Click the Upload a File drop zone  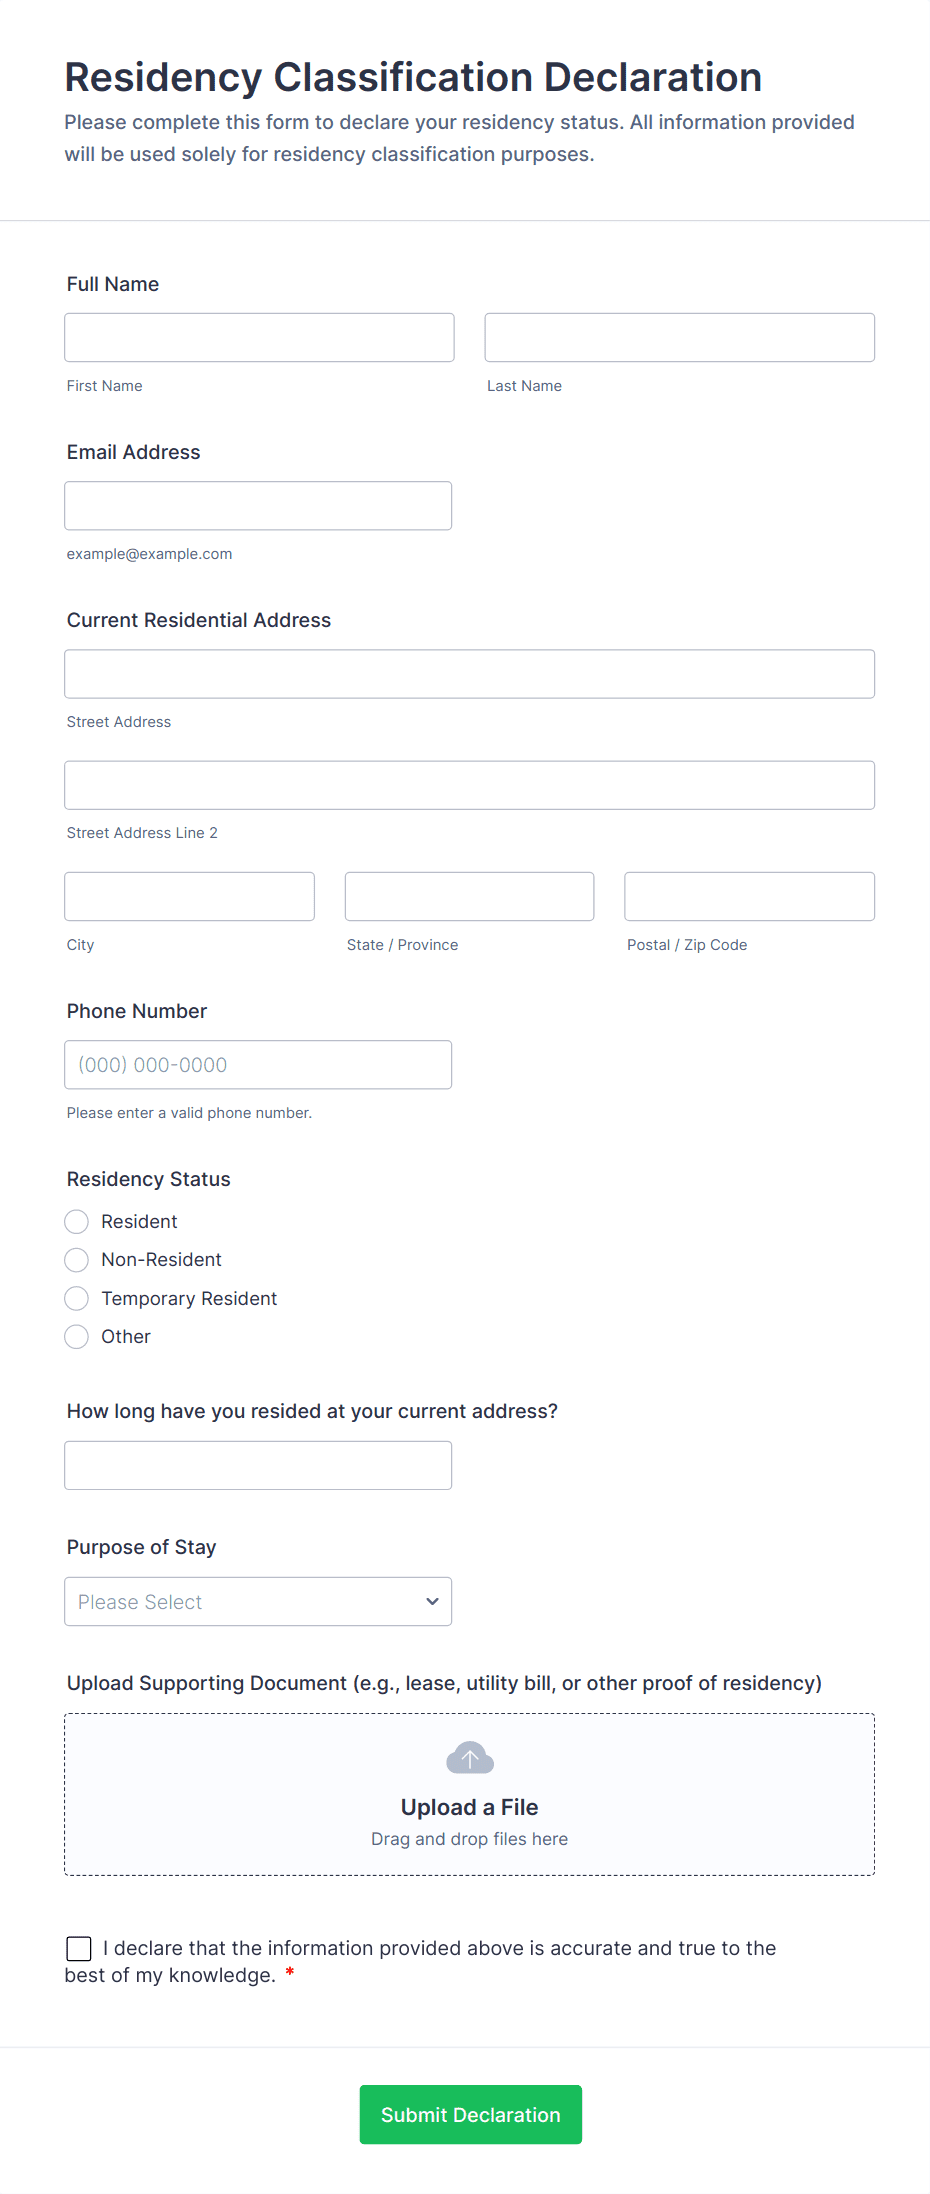tap(469, 1795)
